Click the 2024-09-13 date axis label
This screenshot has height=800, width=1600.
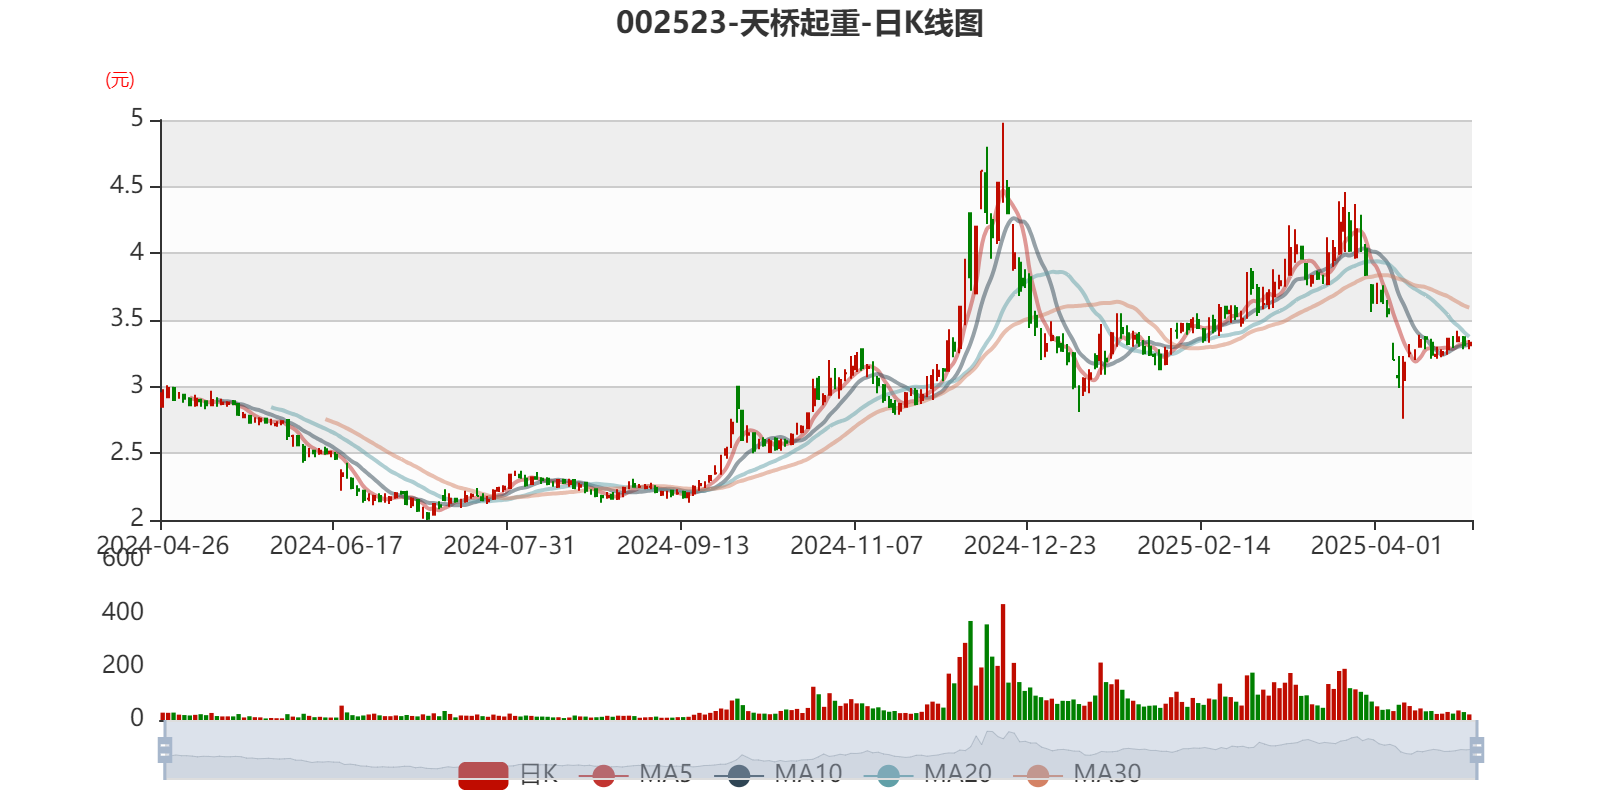(682, 545)
